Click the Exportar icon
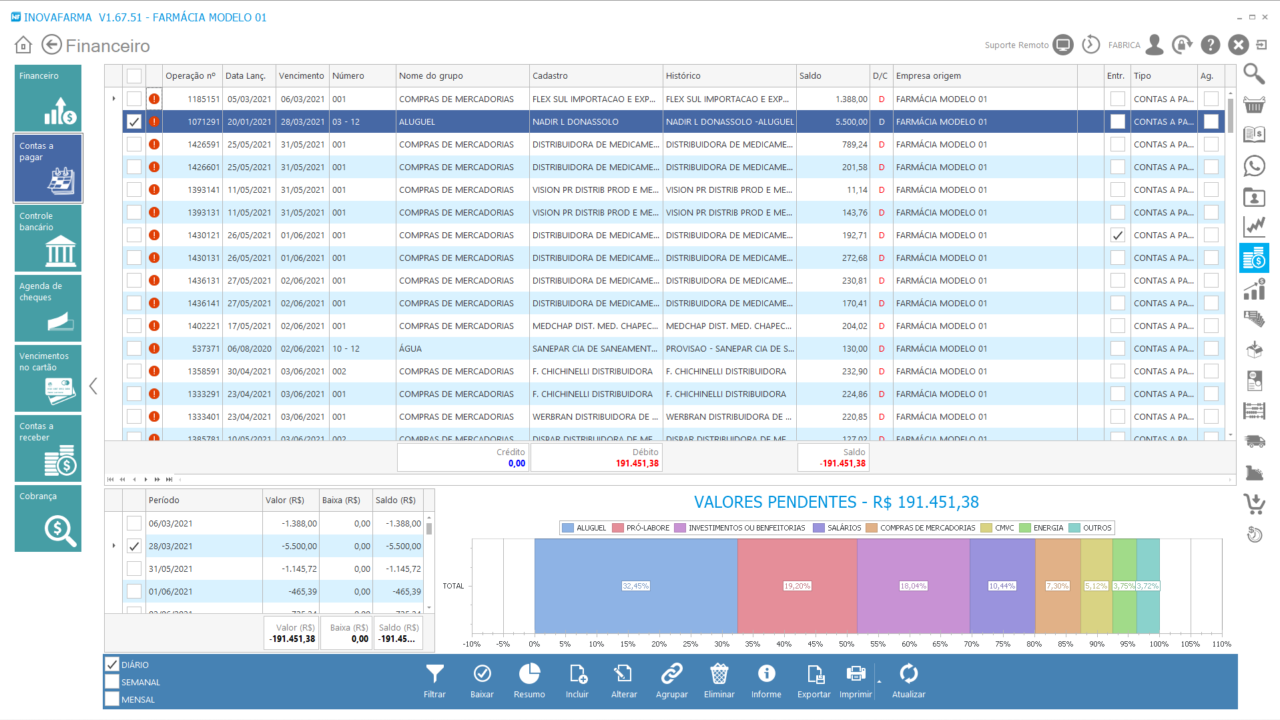Viewport: 1280px width, 720px height. tap(814, 673)
